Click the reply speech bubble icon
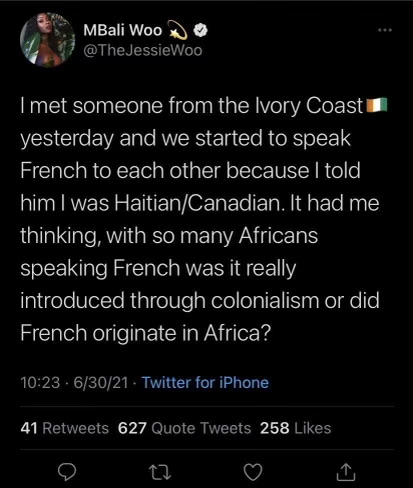This screenshot has height=488, width=413. coord(67,472)
